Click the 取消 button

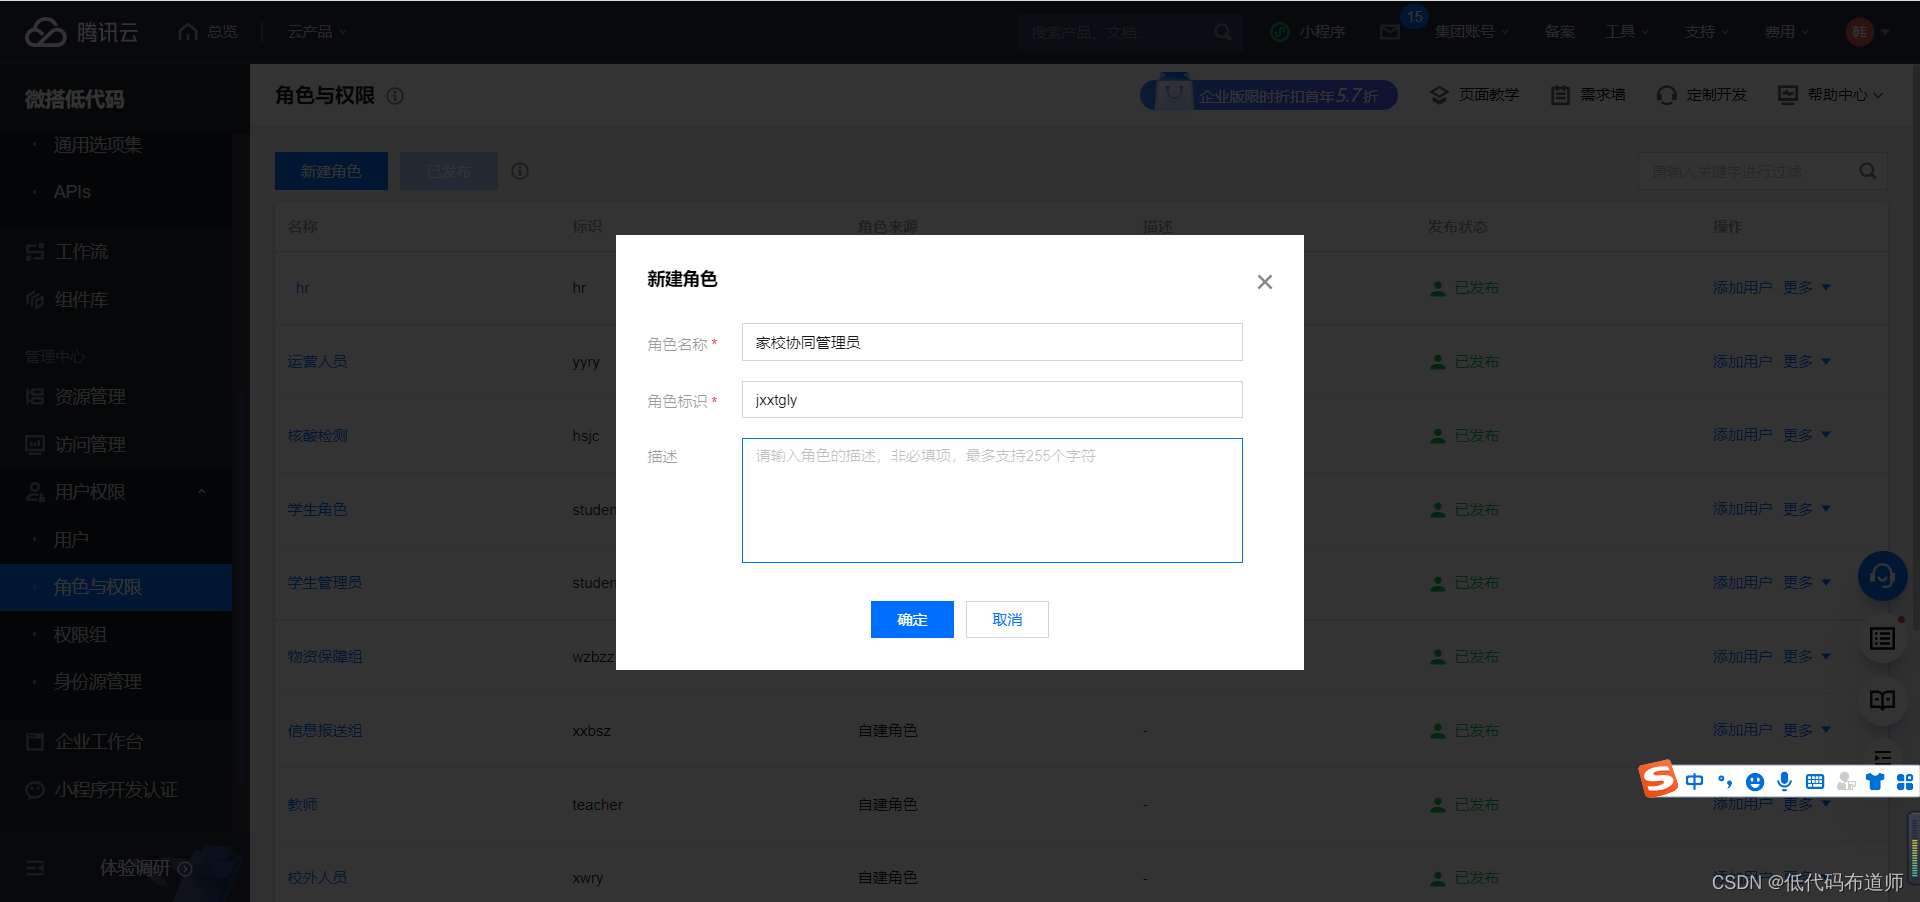point(1007,619)
